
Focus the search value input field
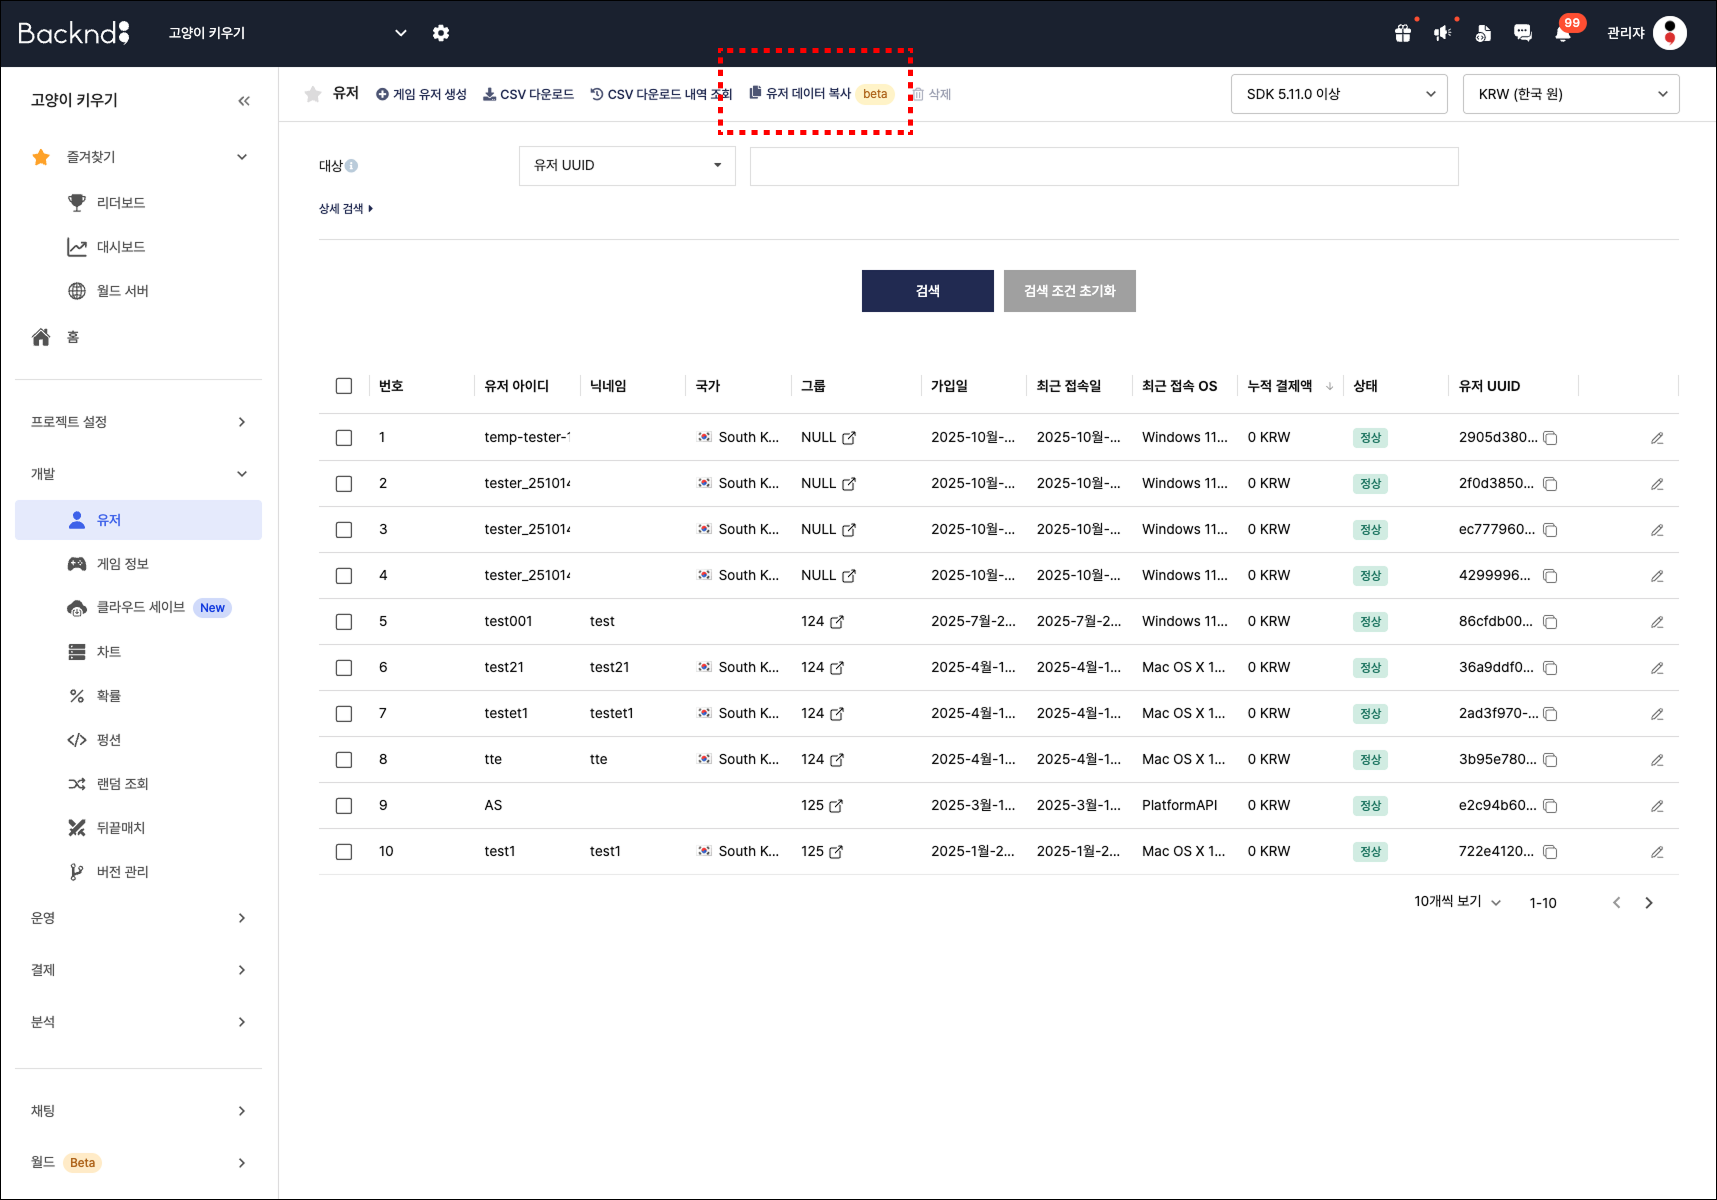(x=1103, y=166)
